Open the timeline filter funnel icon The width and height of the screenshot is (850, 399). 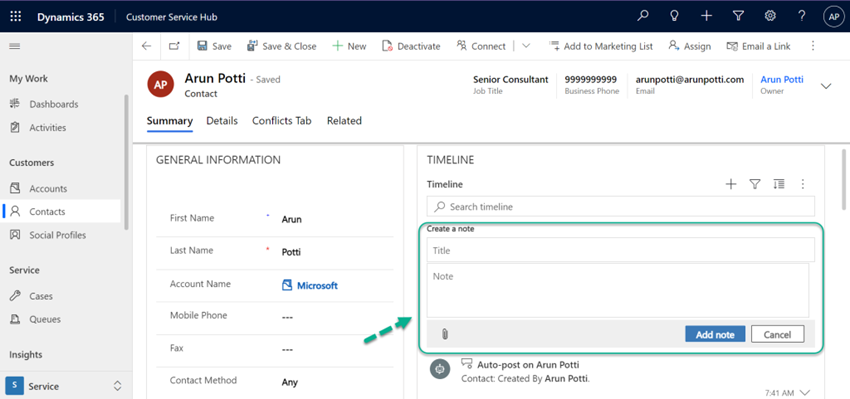(x=755, y=184)
